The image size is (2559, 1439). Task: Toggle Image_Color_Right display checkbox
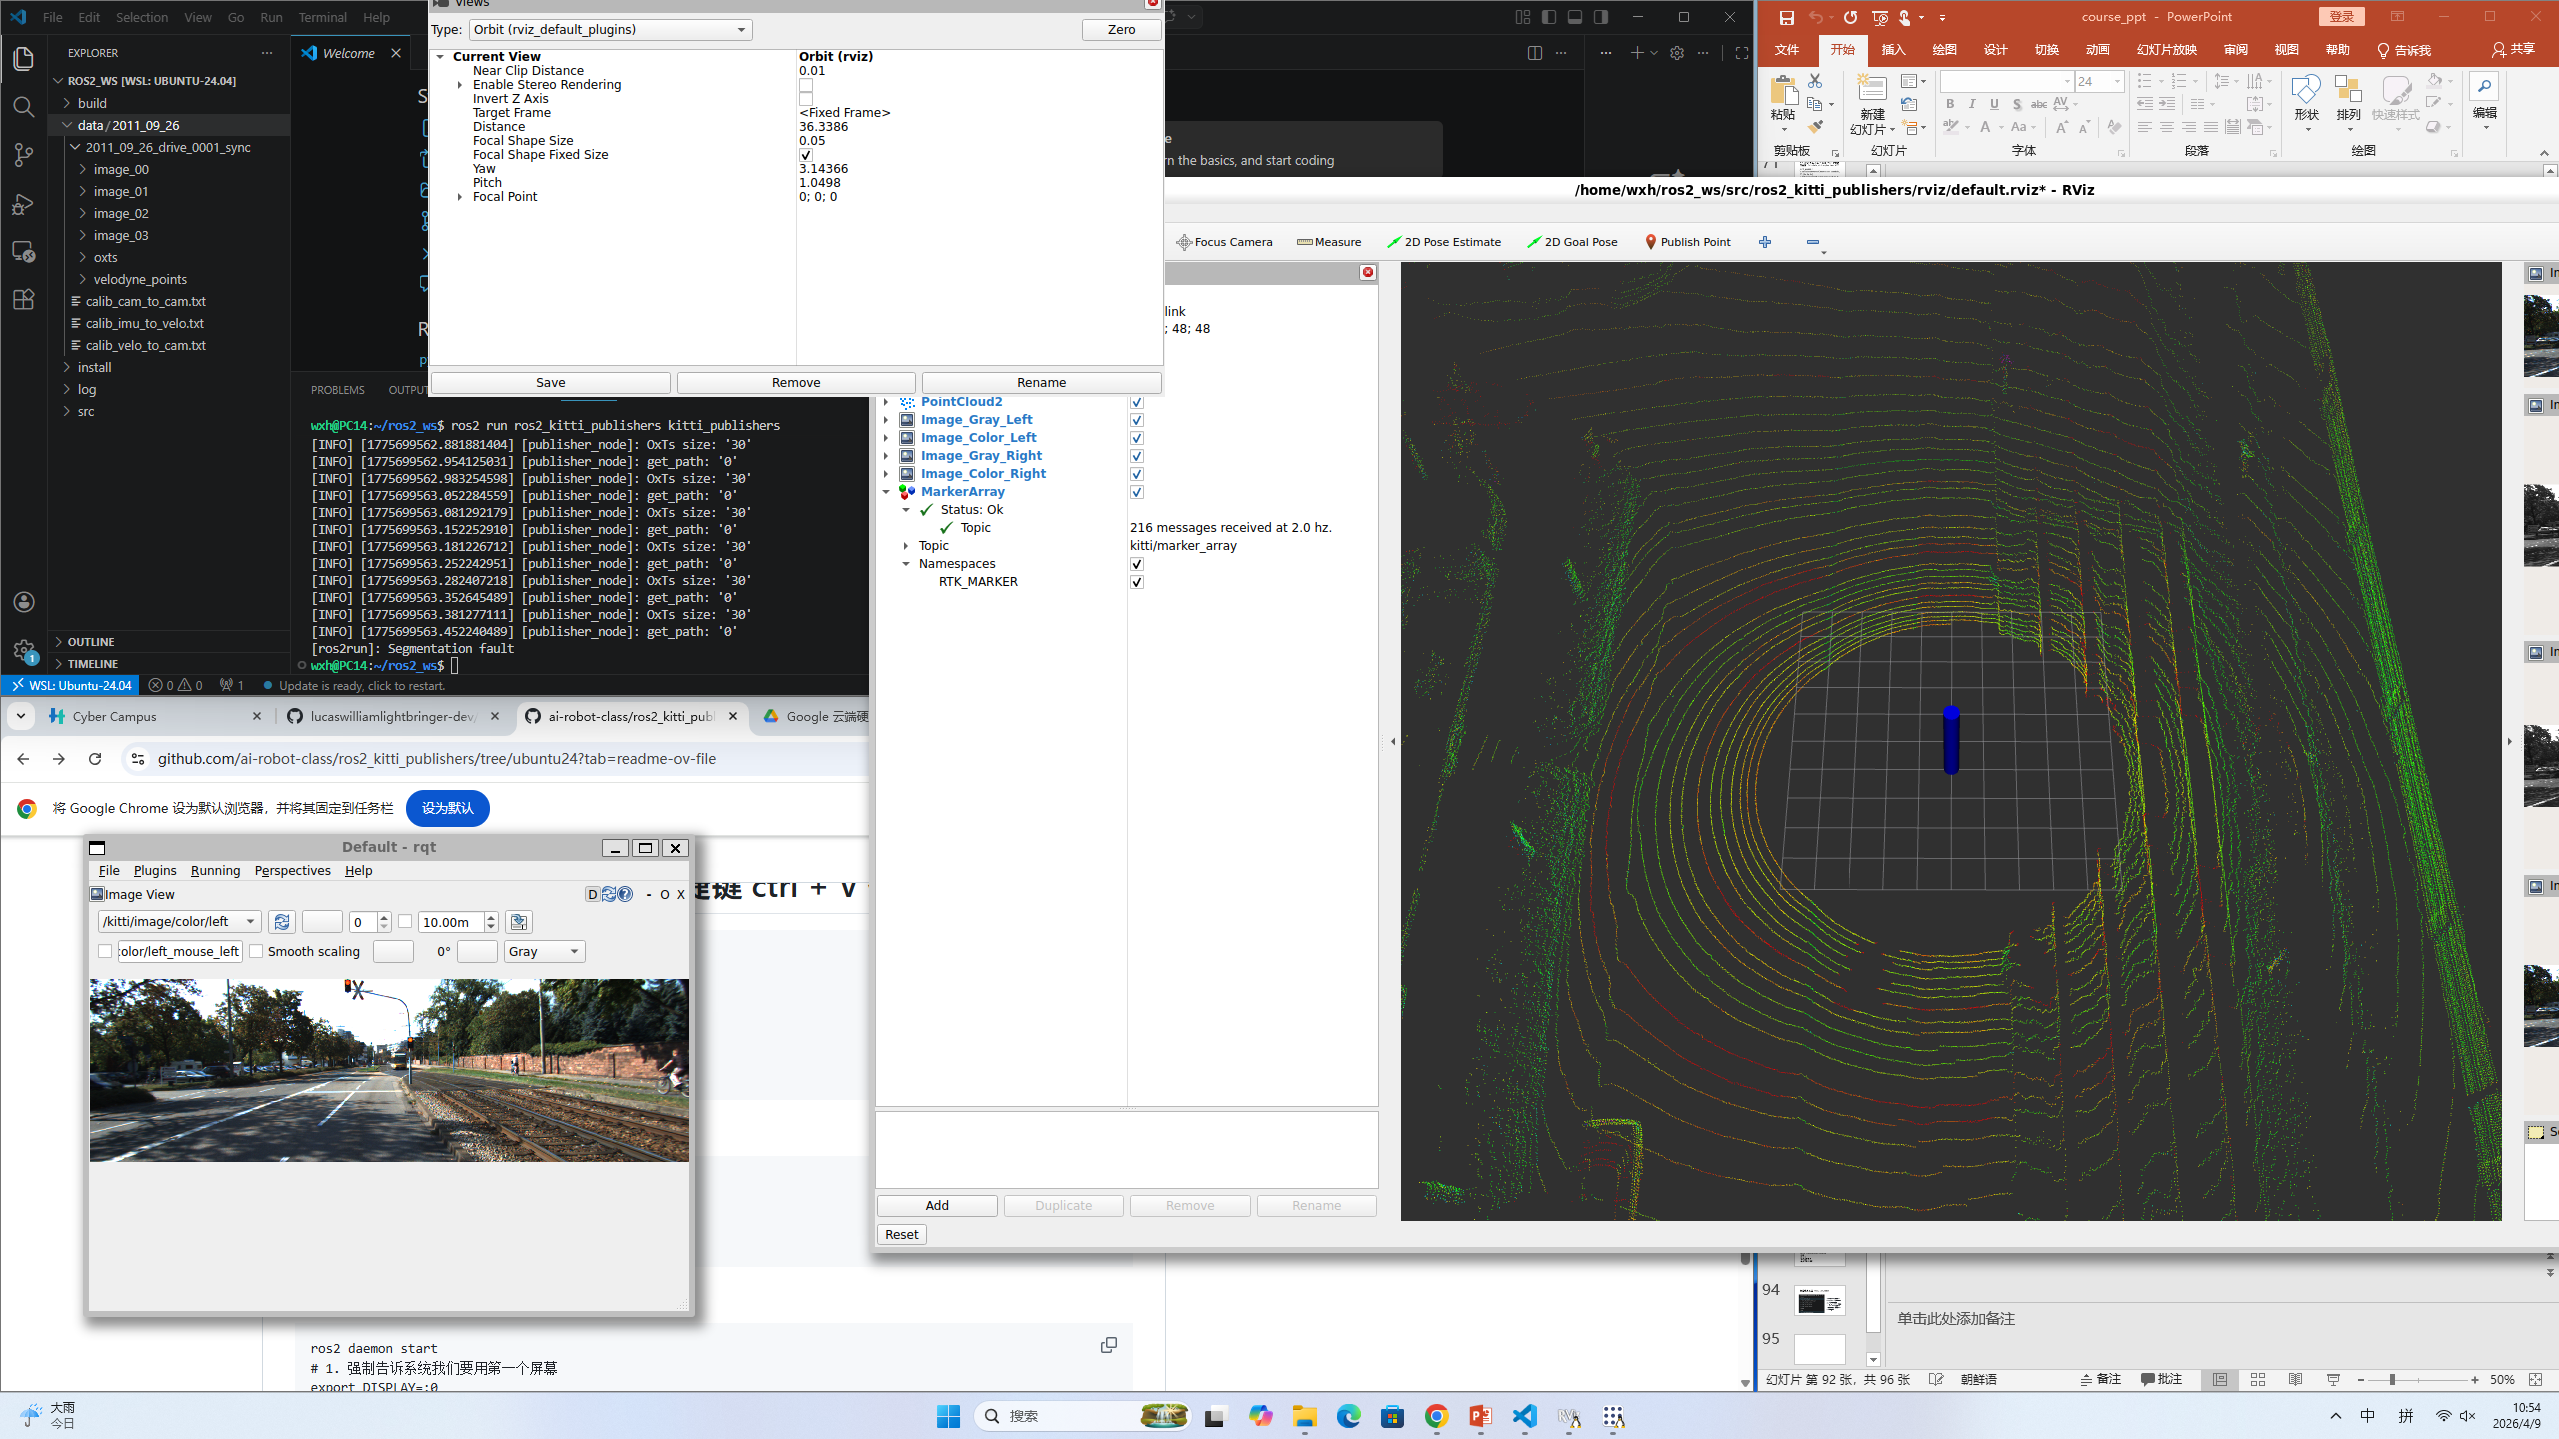1137,474
